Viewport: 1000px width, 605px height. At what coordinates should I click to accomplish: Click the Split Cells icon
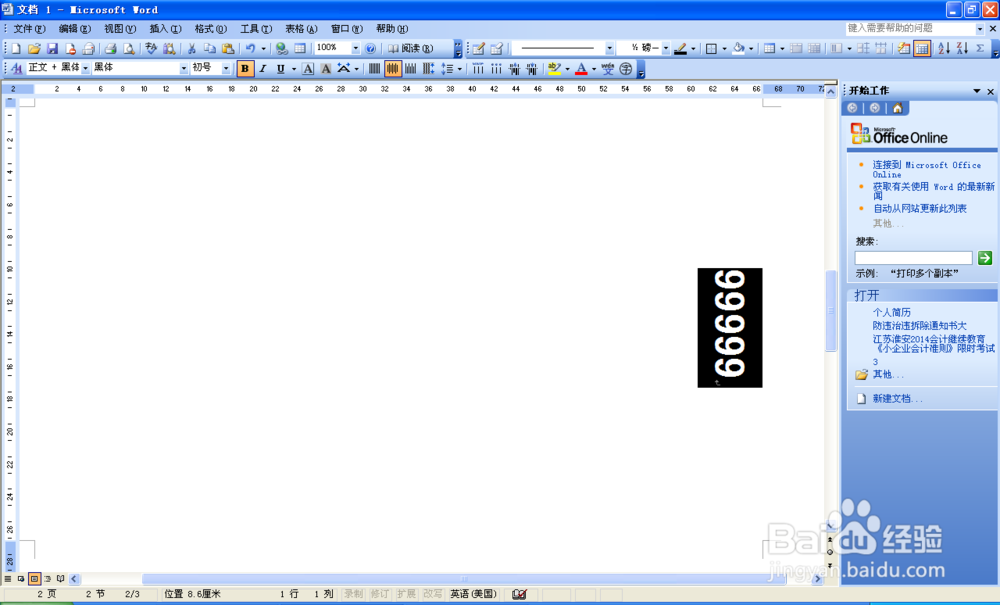(x=814, y=48)
